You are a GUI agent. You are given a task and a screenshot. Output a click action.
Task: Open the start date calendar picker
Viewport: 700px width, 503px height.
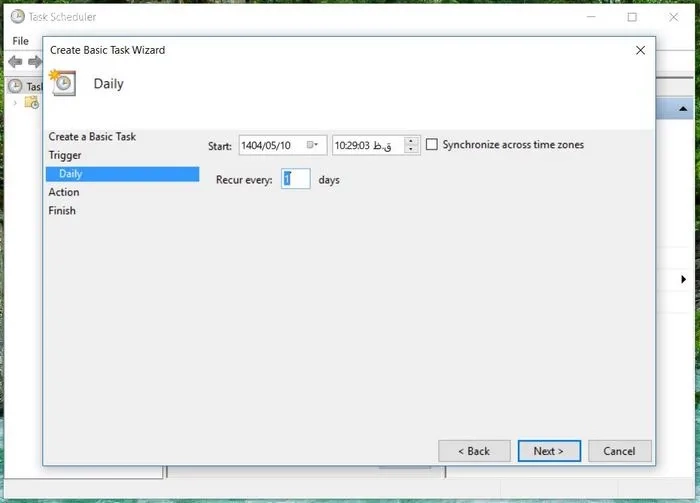pos(314,145)
